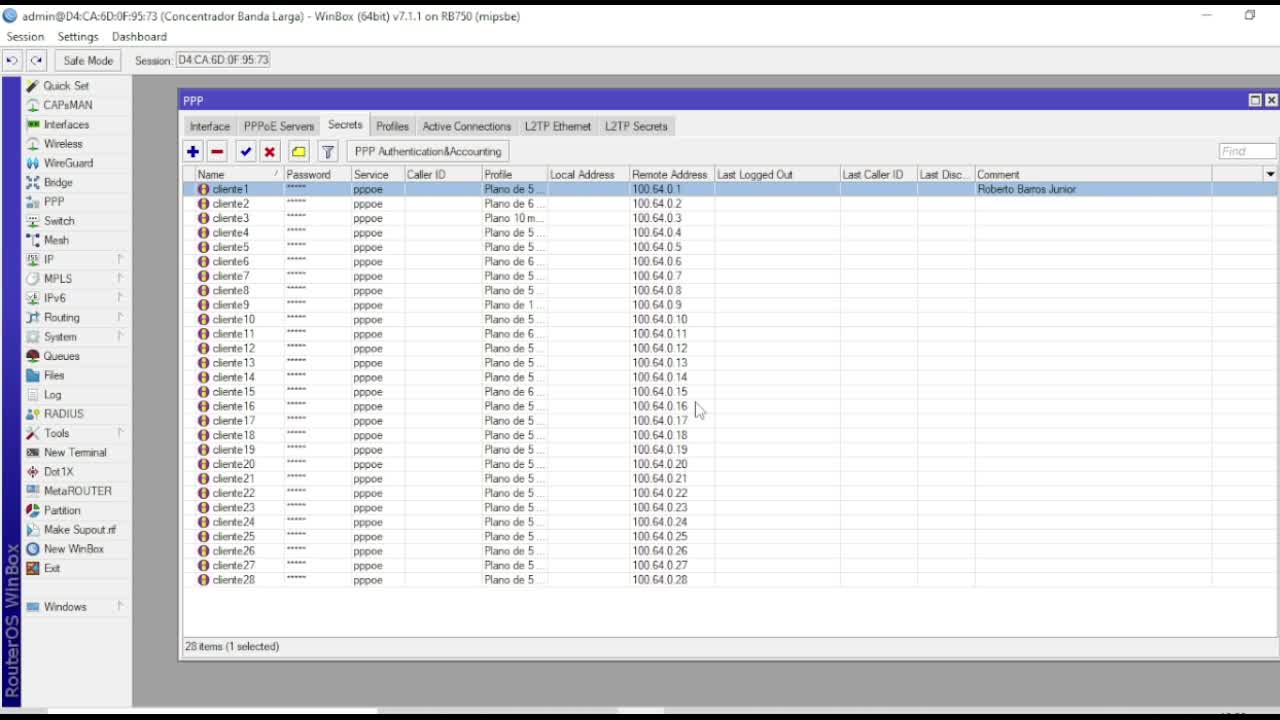
Task: Sort by the Name column header
Action: tap(238, 174)
